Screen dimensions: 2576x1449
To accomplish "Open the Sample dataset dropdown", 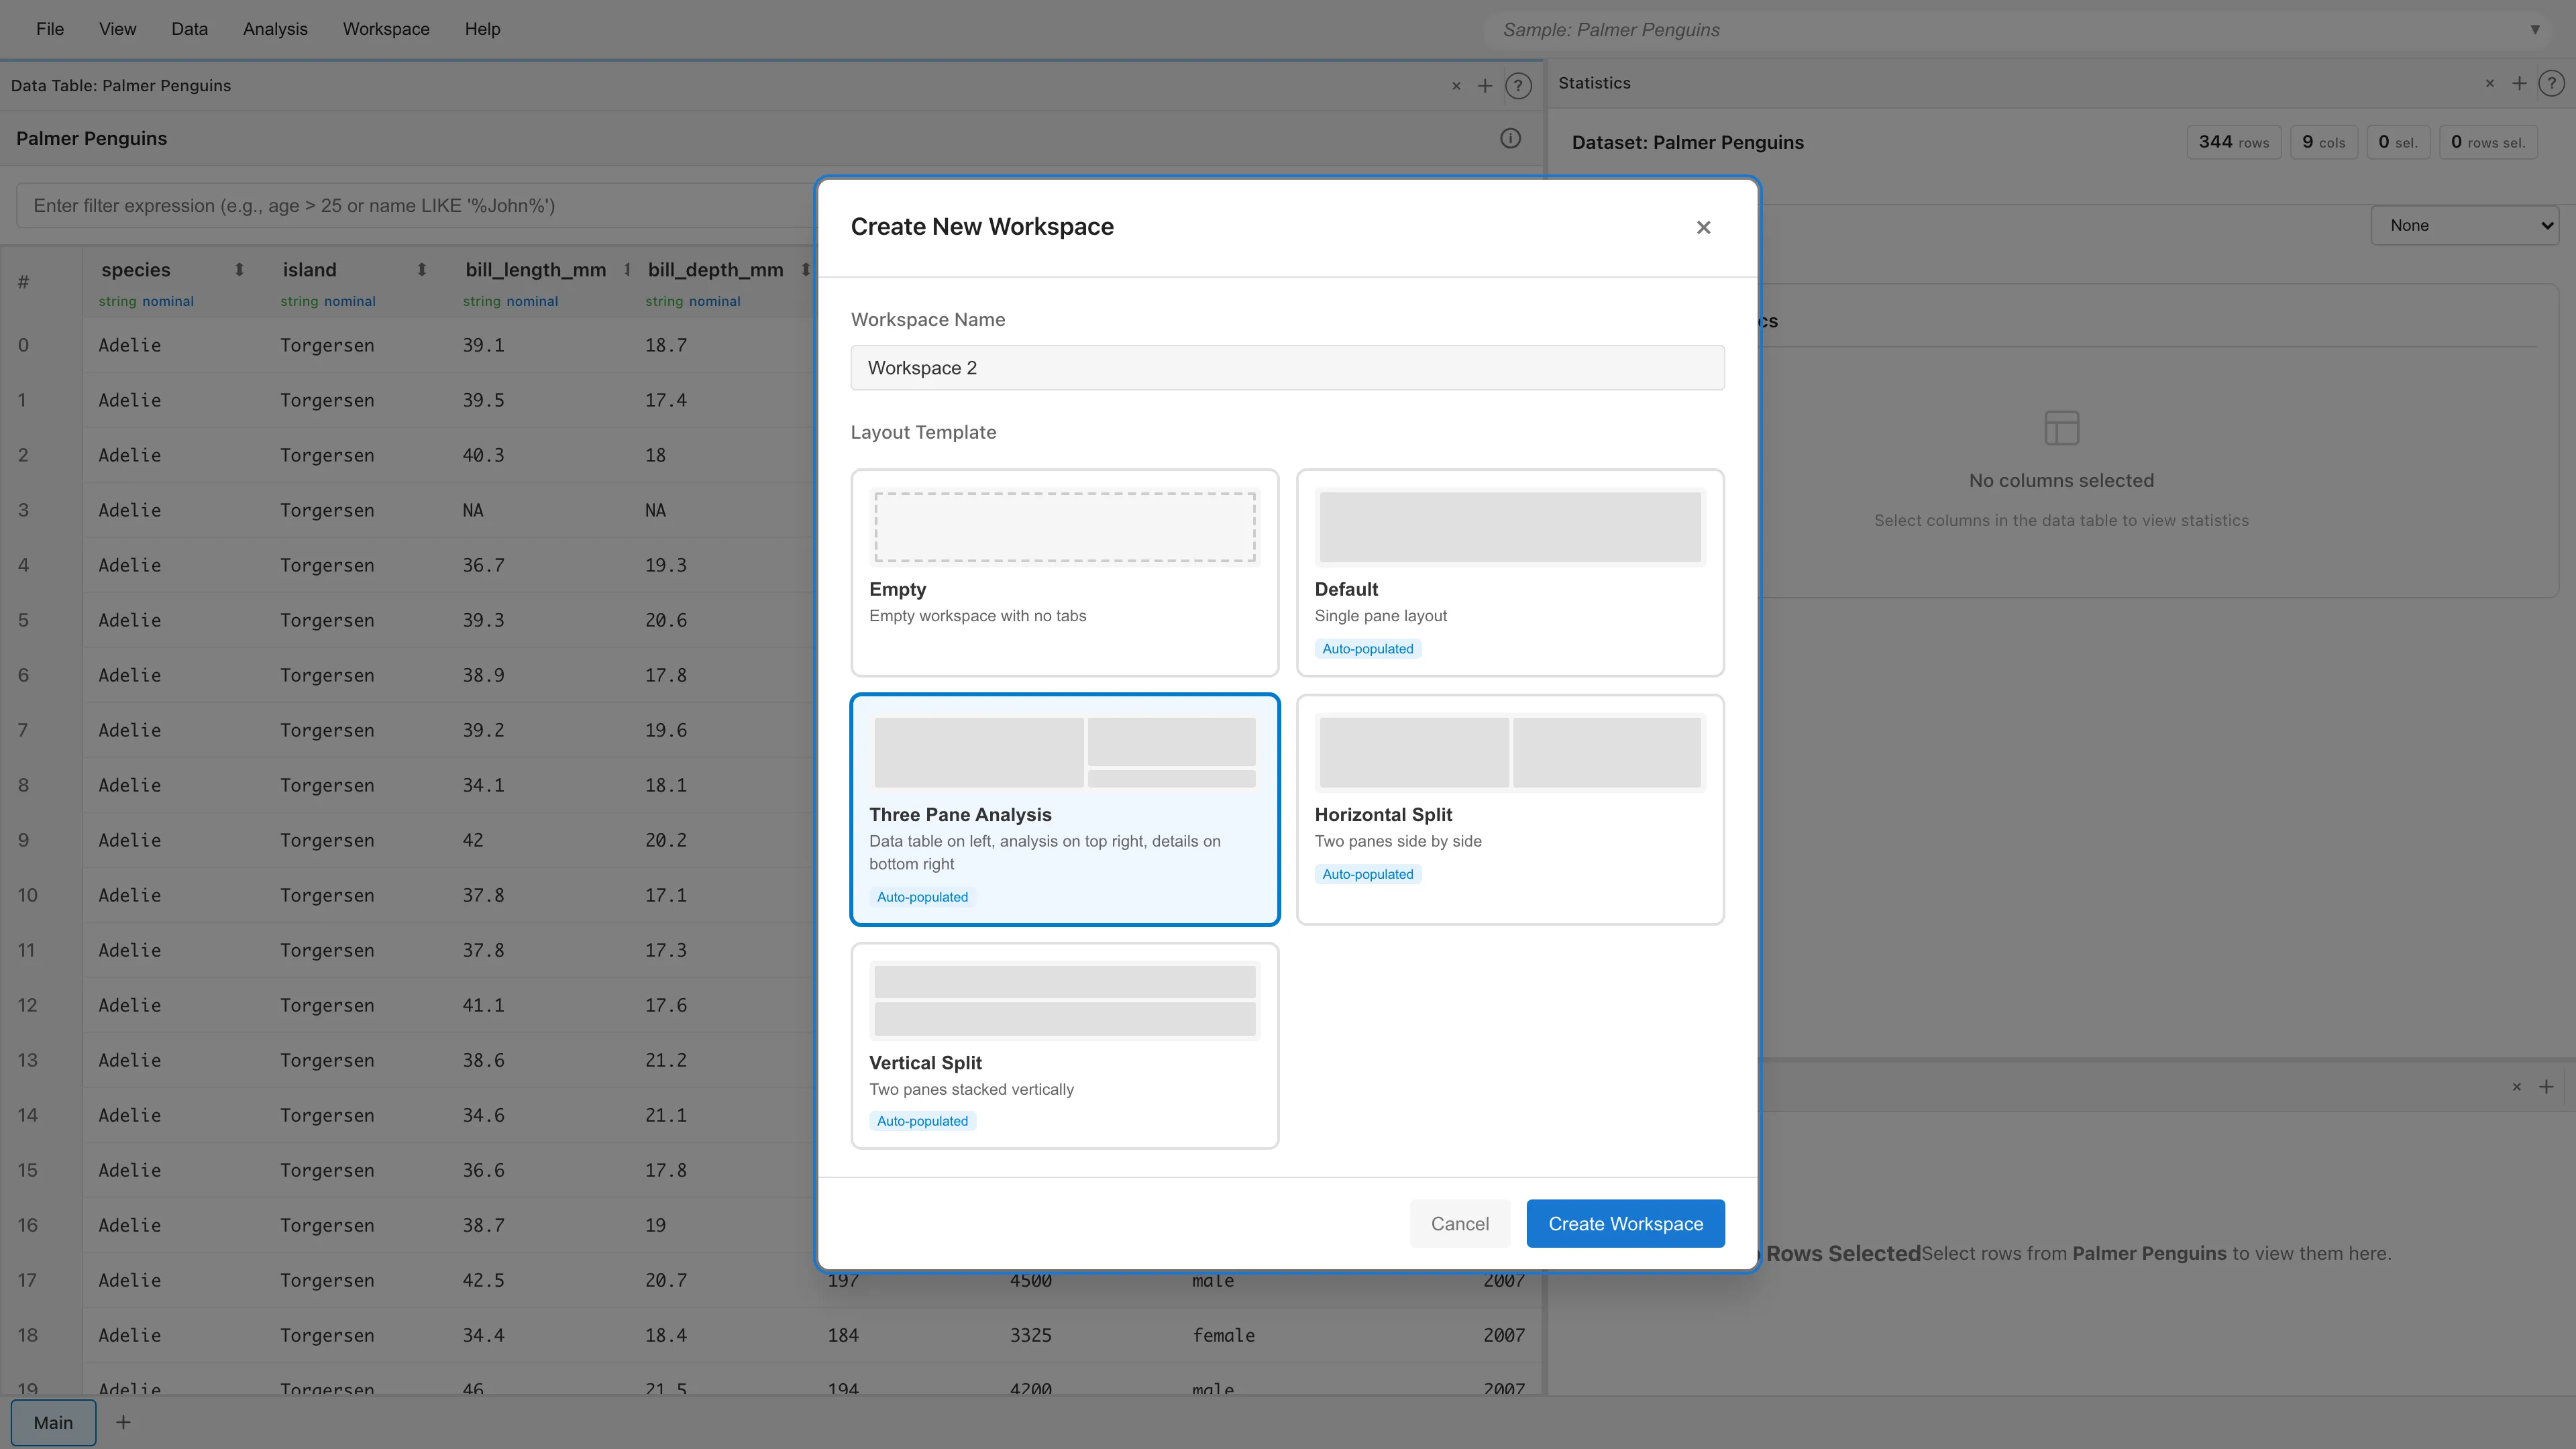I will (x=2020, y=30).
